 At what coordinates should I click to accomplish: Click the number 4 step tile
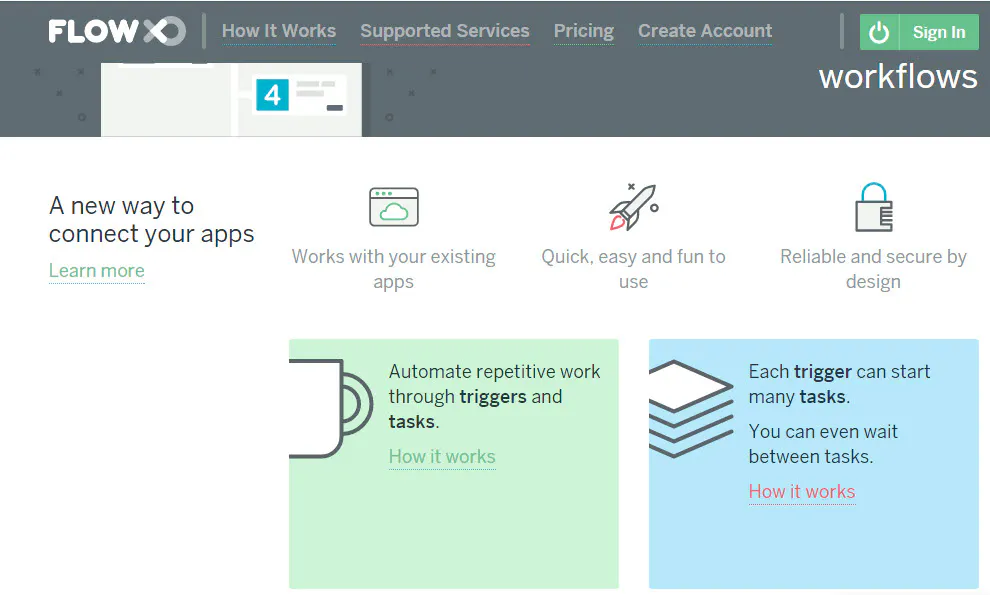click(x=272, y=95)
